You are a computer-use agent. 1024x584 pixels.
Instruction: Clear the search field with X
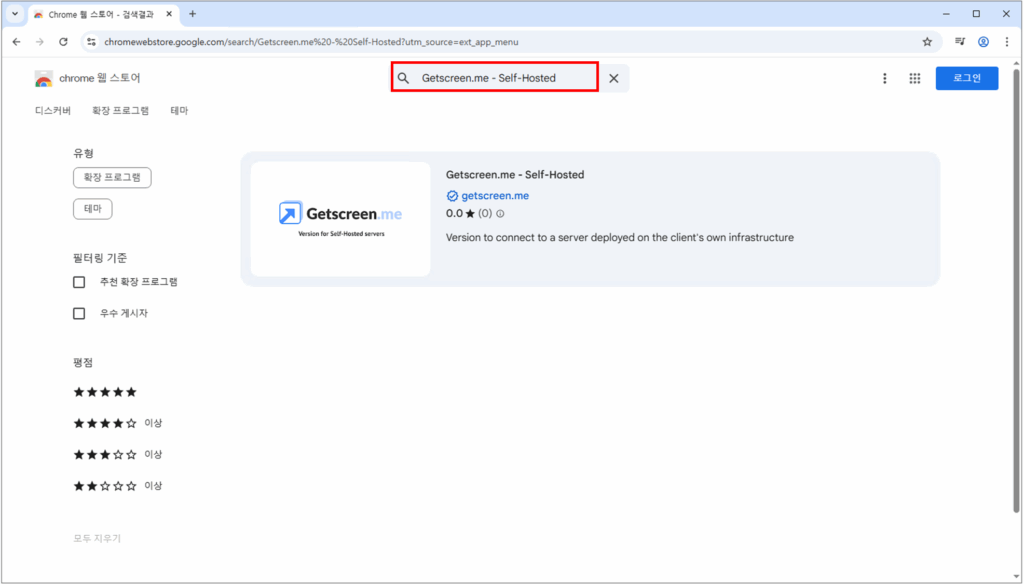pyautogui.click(x=614, y=78)
